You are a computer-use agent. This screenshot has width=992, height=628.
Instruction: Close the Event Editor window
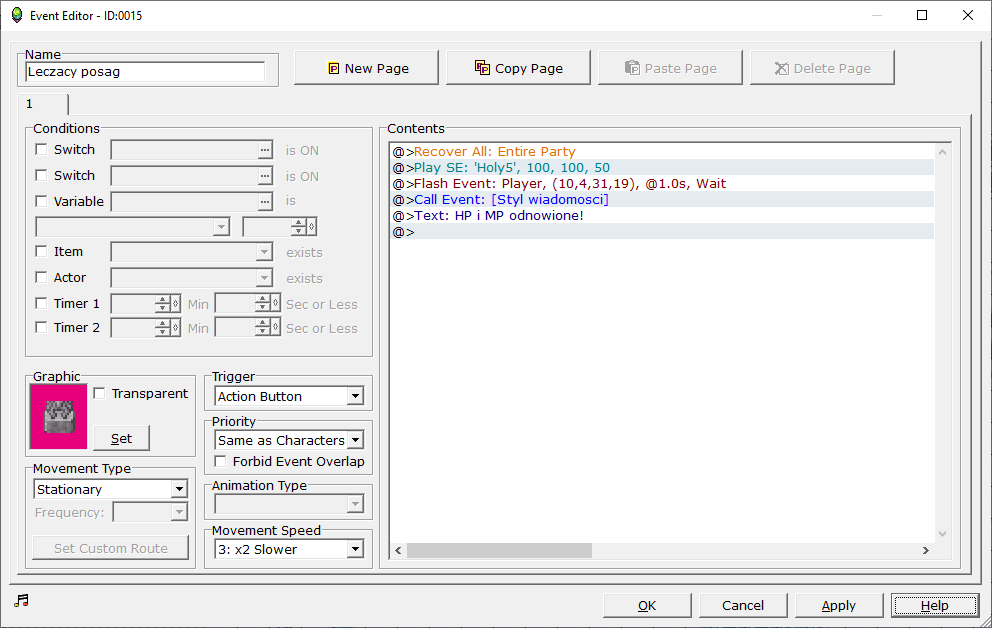click(x=968, y=15)
